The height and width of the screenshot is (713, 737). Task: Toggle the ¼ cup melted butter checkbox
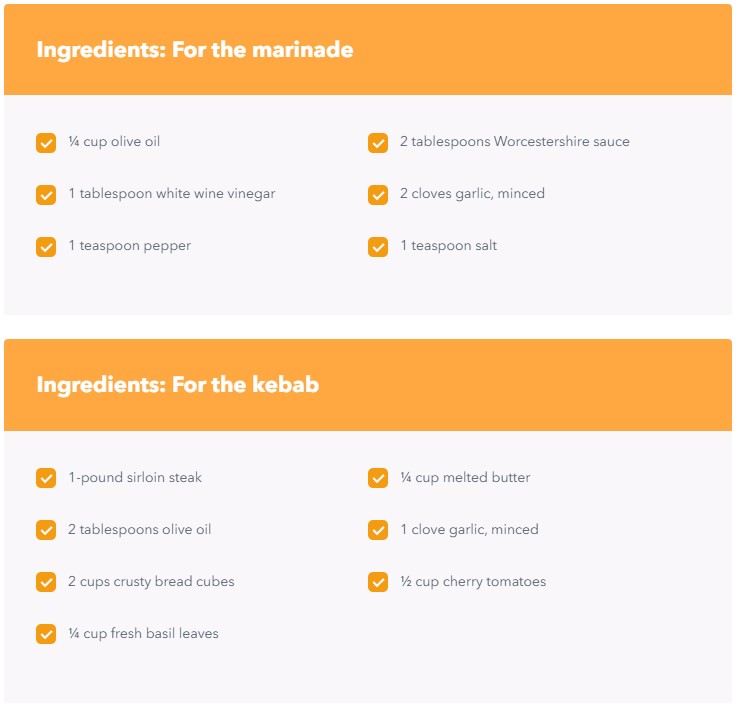(378, 478)
